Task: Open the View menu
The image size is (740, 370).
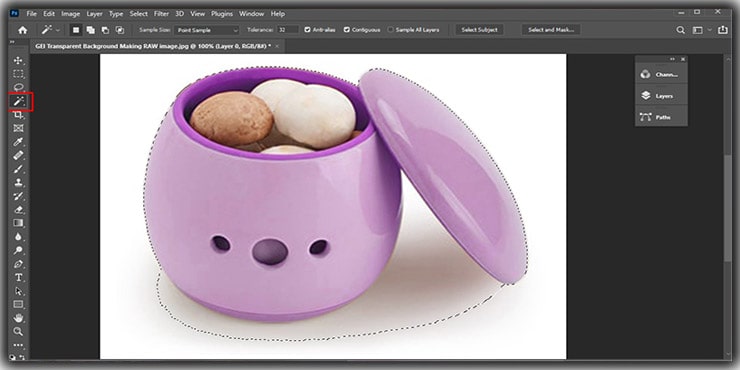Action: click(197, 14)
